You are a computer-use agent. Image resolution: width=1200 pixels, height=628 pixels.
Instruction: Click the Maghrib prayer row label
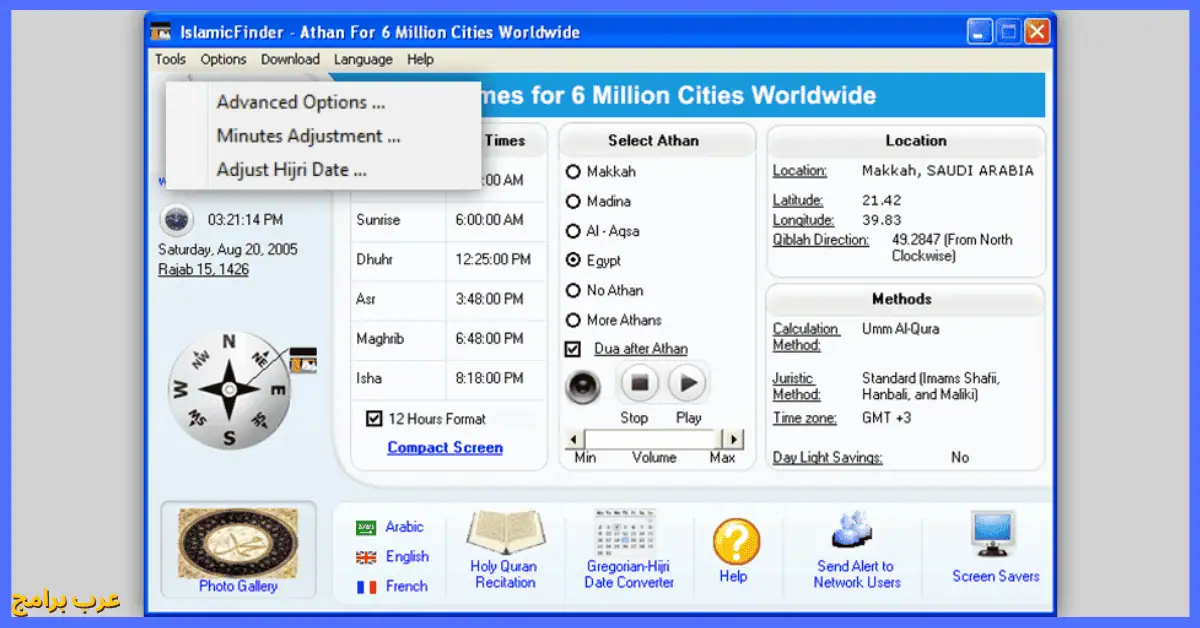tap(380, 339)
